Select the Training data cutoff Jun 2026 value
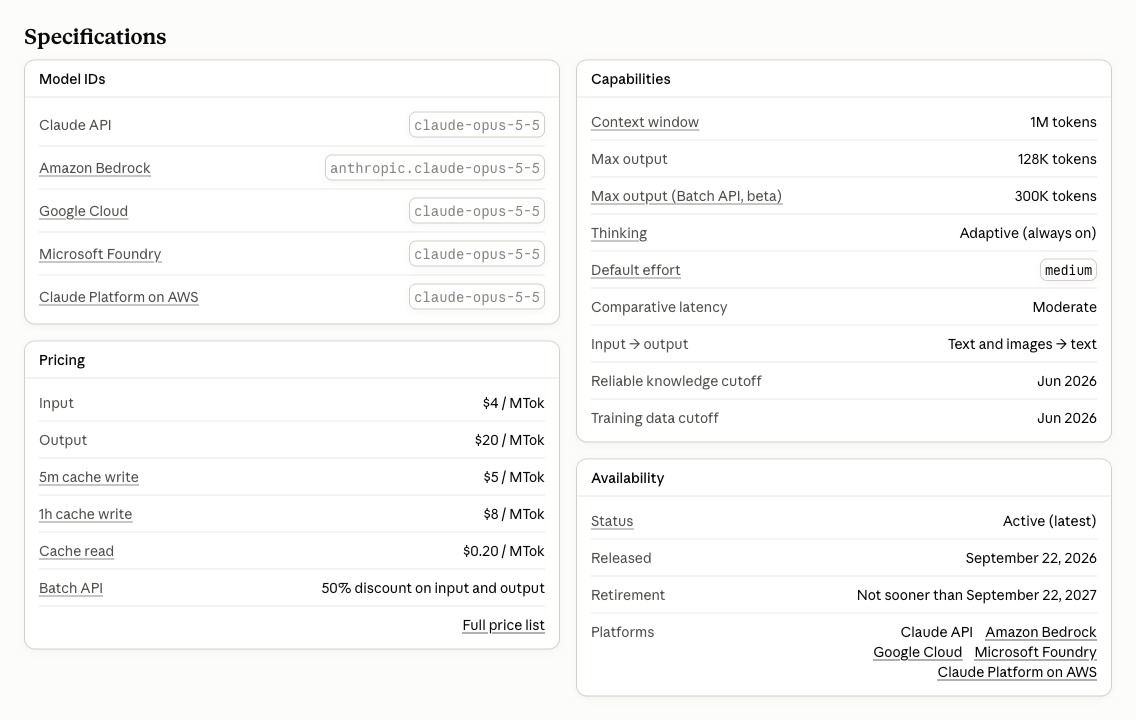This screenshot has height=720, width=1136. coord(1066,418)
